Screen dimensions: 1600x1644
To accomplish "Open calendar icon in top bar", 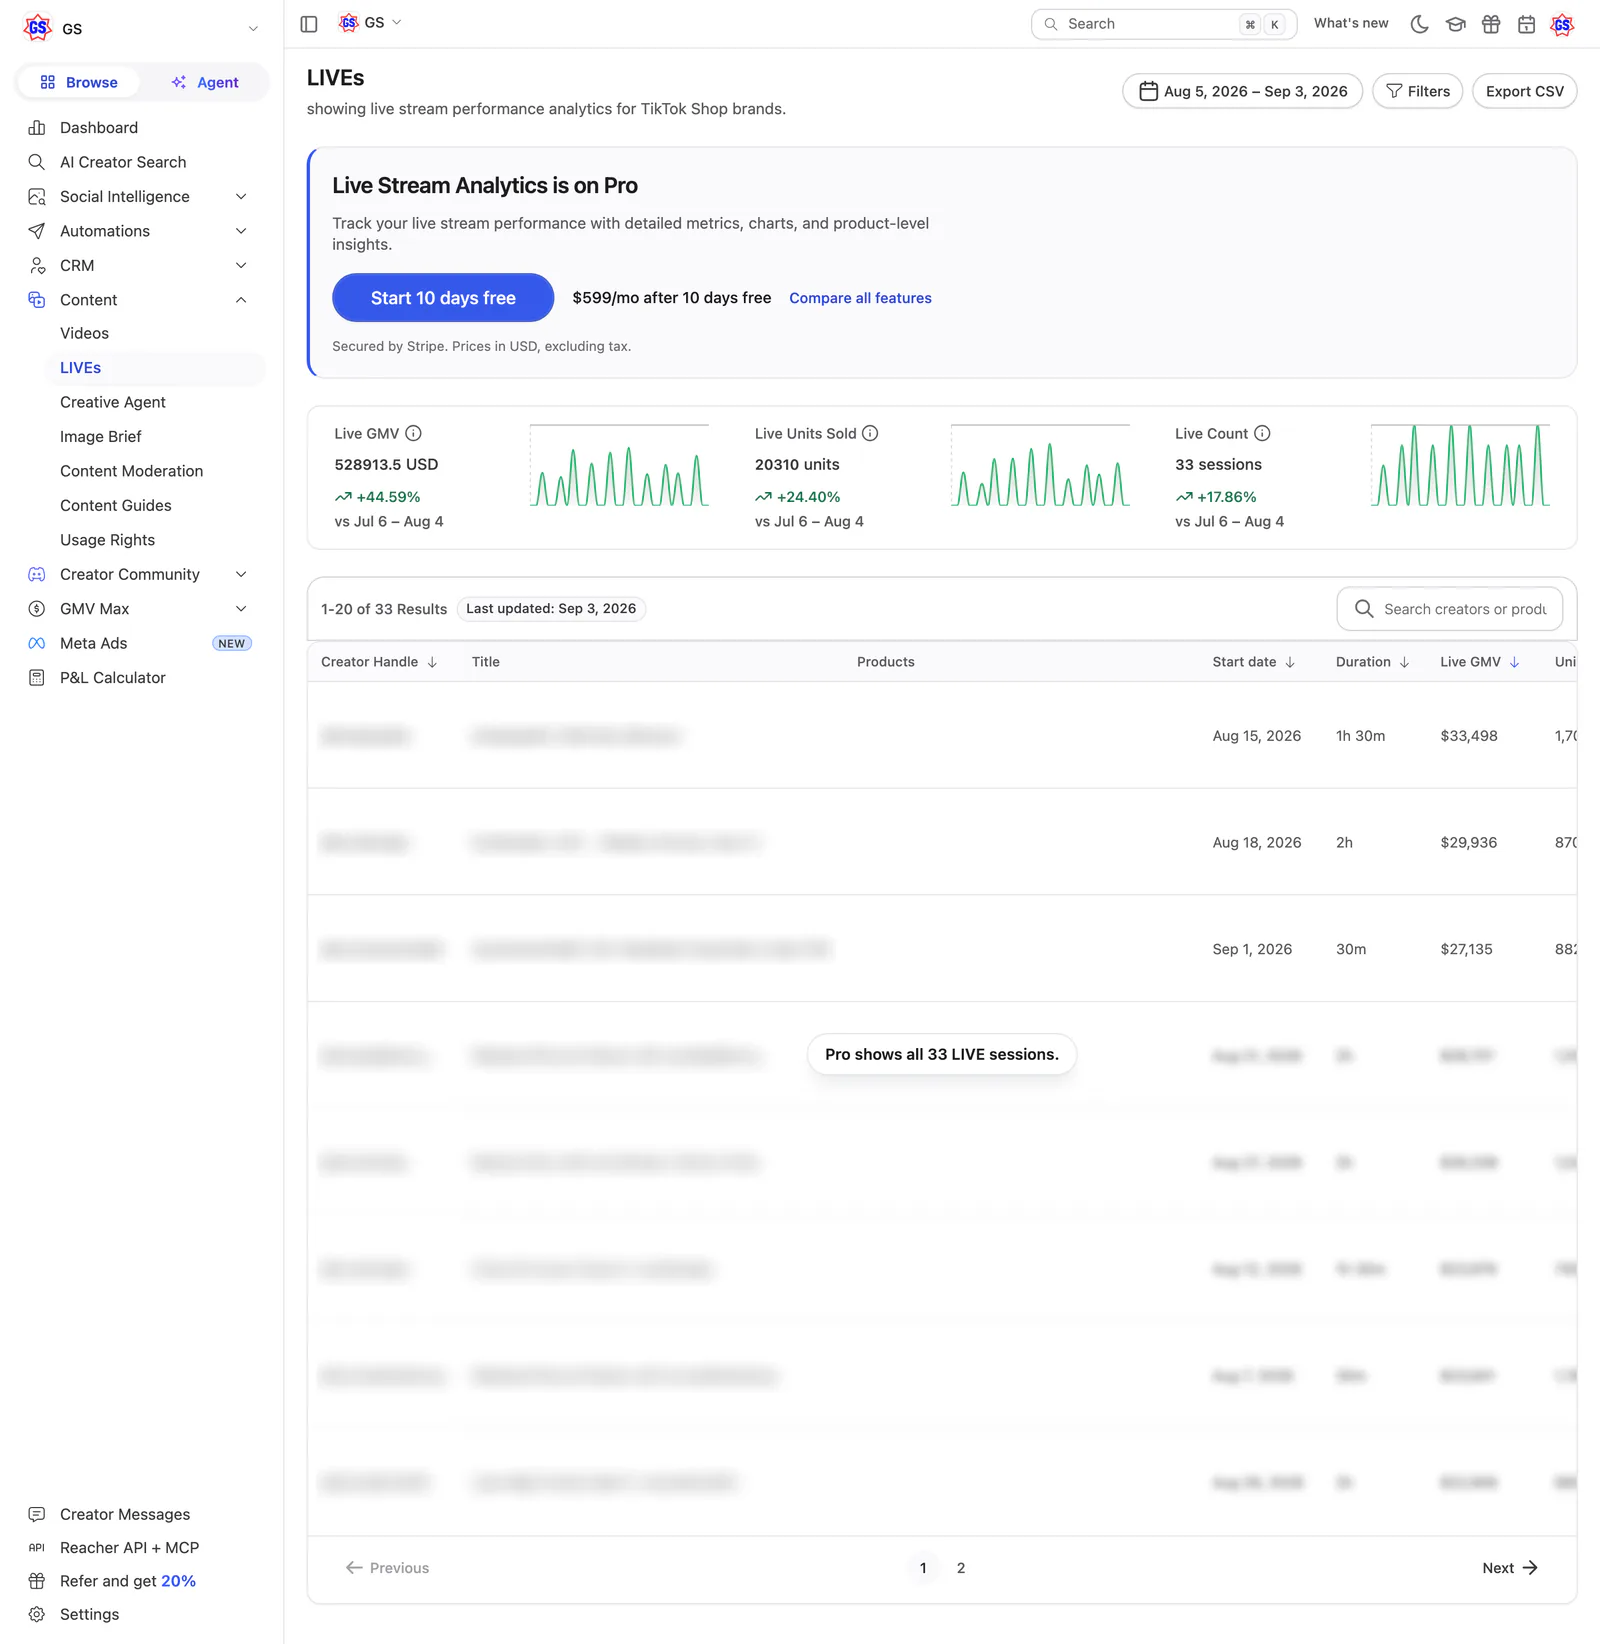I will (1526, 24).
